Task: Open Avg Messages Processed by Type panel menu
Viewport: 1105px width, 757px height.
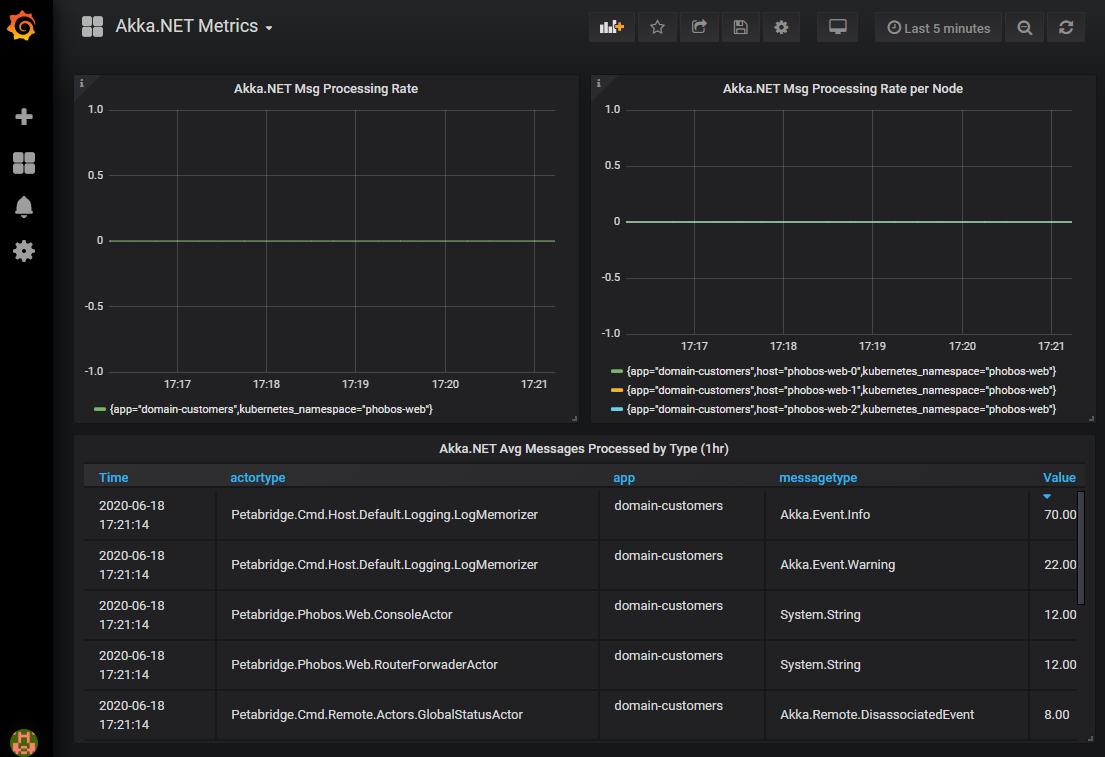Action: (x=584, y=449)
